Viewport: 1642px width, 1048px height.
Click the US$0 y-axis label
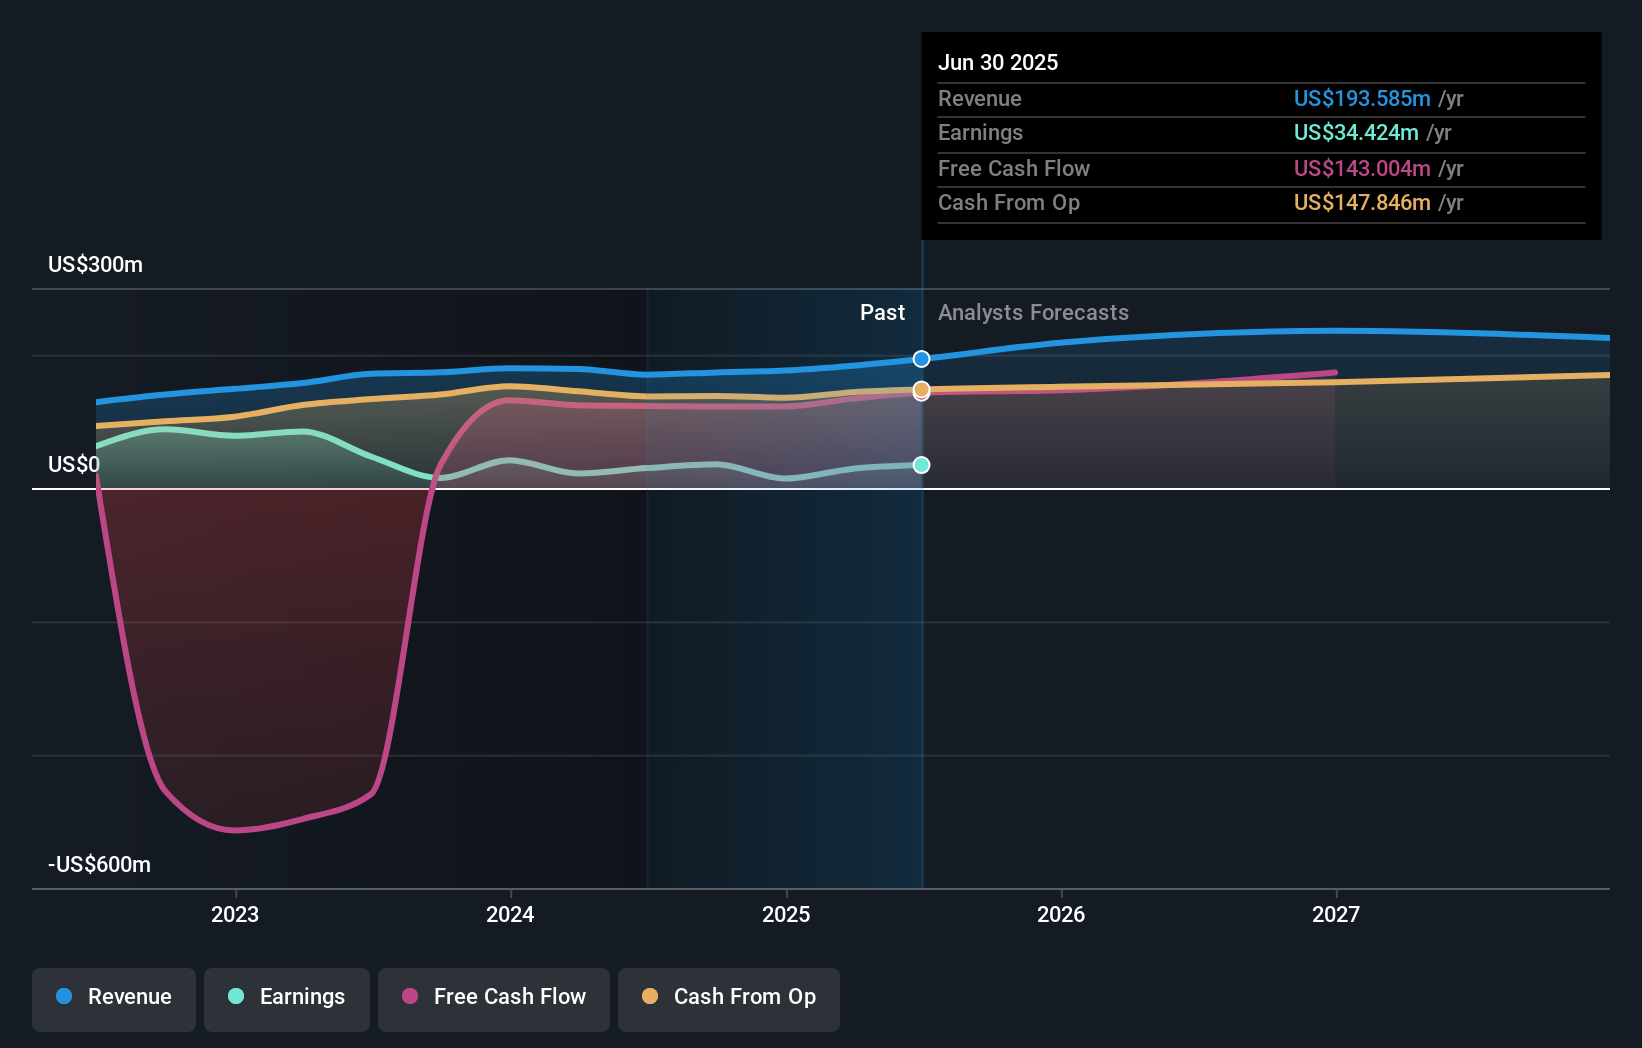(74, 465)
